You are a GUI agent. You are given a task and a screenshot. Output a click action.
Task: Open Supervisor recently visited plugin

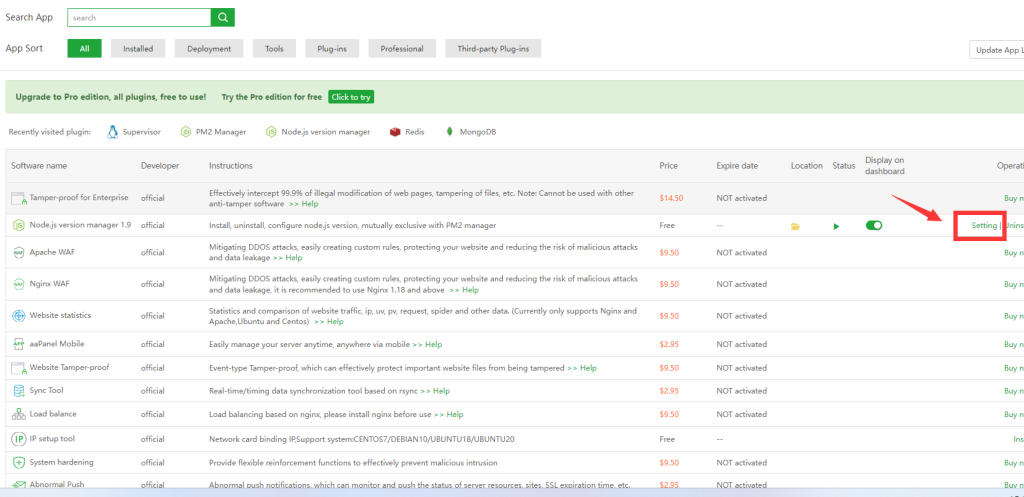tap(134, 132)
